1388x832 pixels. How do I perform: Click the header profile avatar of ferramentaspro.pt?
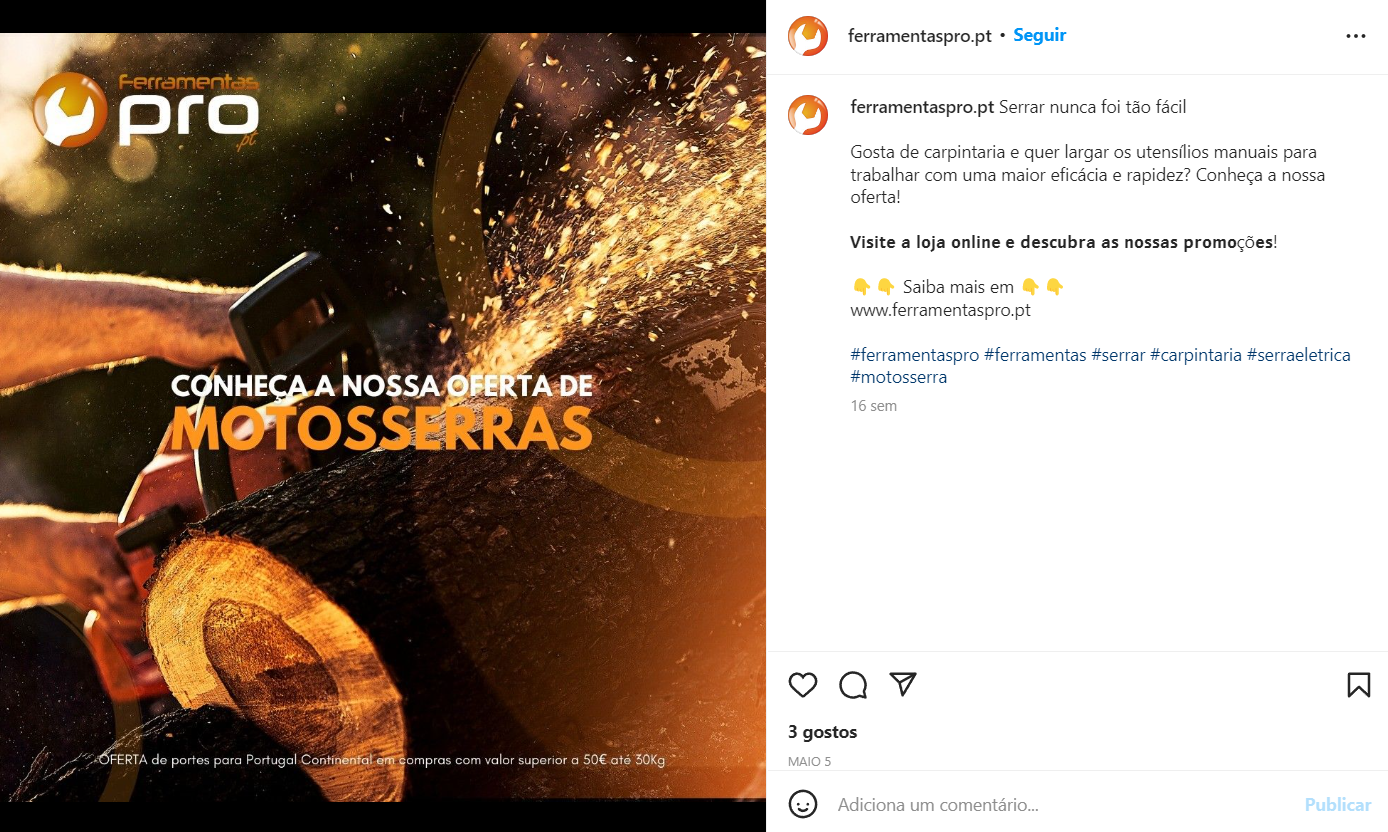pyautogui.click(x=808, y=36)
